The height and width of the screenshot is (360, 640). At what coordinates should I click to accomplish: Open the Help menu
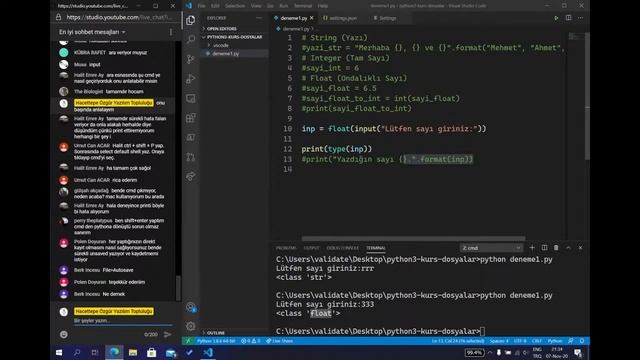(323, 6)
